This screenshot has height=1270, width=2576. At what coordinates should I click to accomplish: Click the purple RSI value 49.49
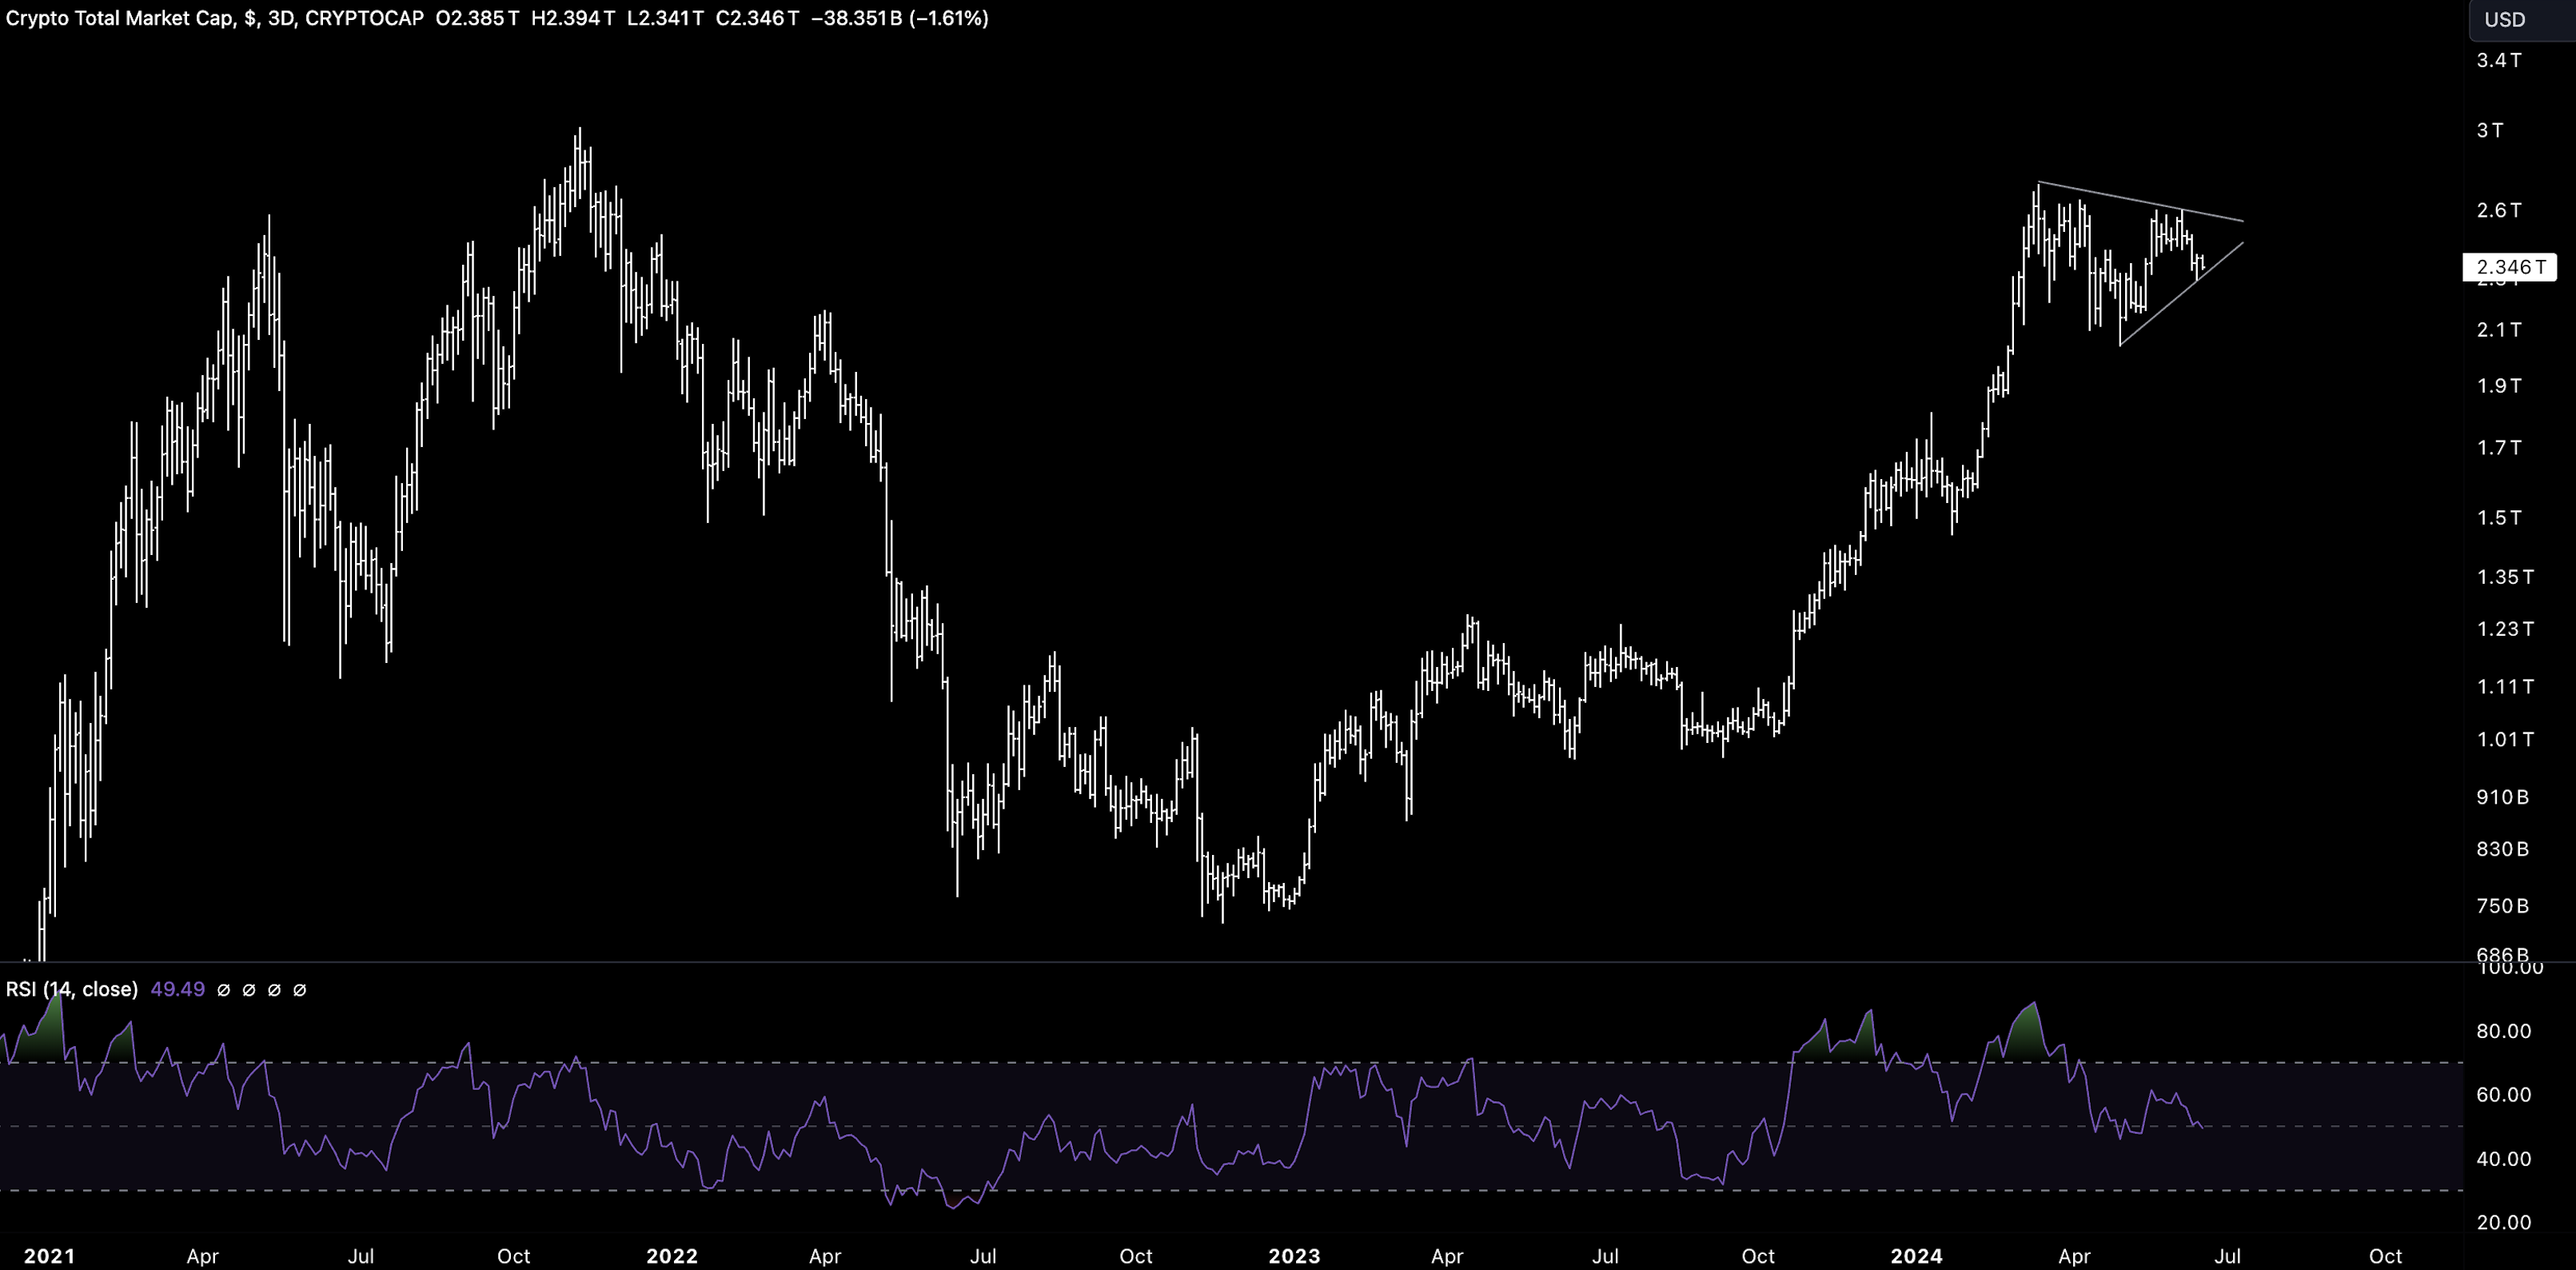pyautogui.click(x=177, y=989)
